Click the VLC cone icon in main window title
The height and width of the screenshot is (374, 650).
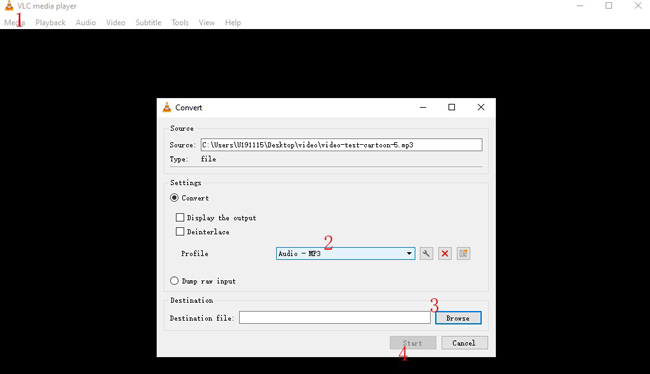coord(9,5)
